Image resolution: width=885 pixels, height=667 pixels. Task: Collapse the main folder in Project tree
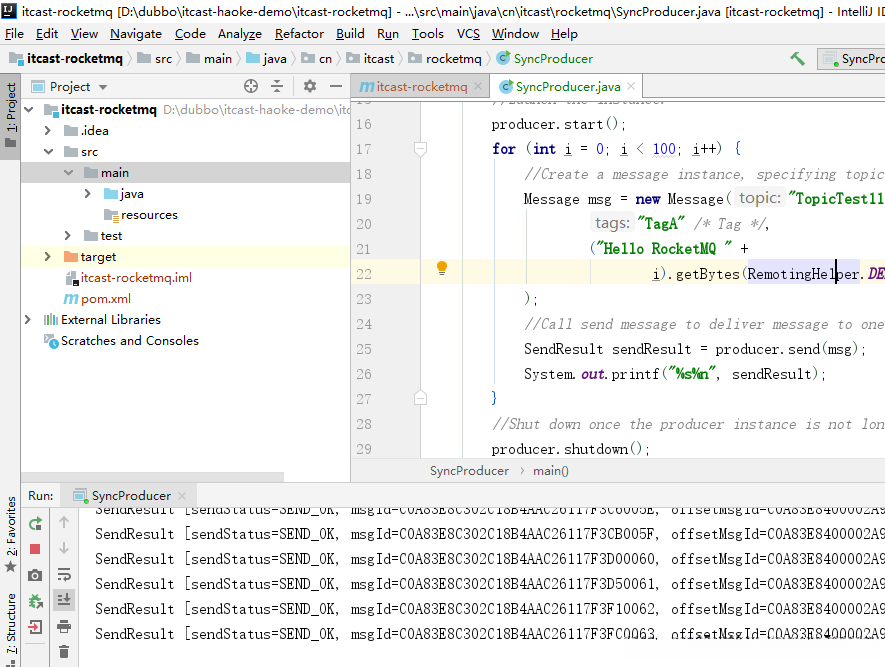click(x=68, y=173)
